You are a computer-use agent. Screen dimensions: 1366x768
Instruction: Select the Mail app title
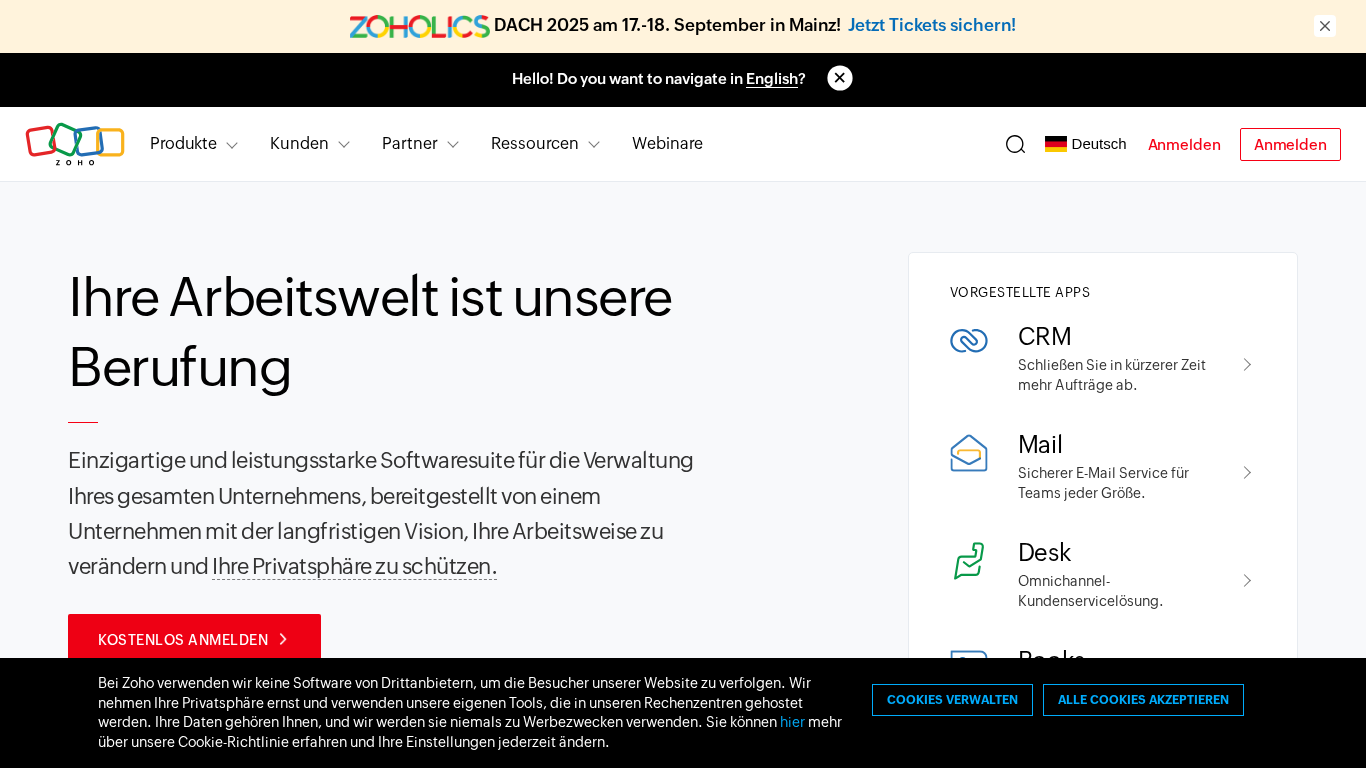pos(1040,445)
